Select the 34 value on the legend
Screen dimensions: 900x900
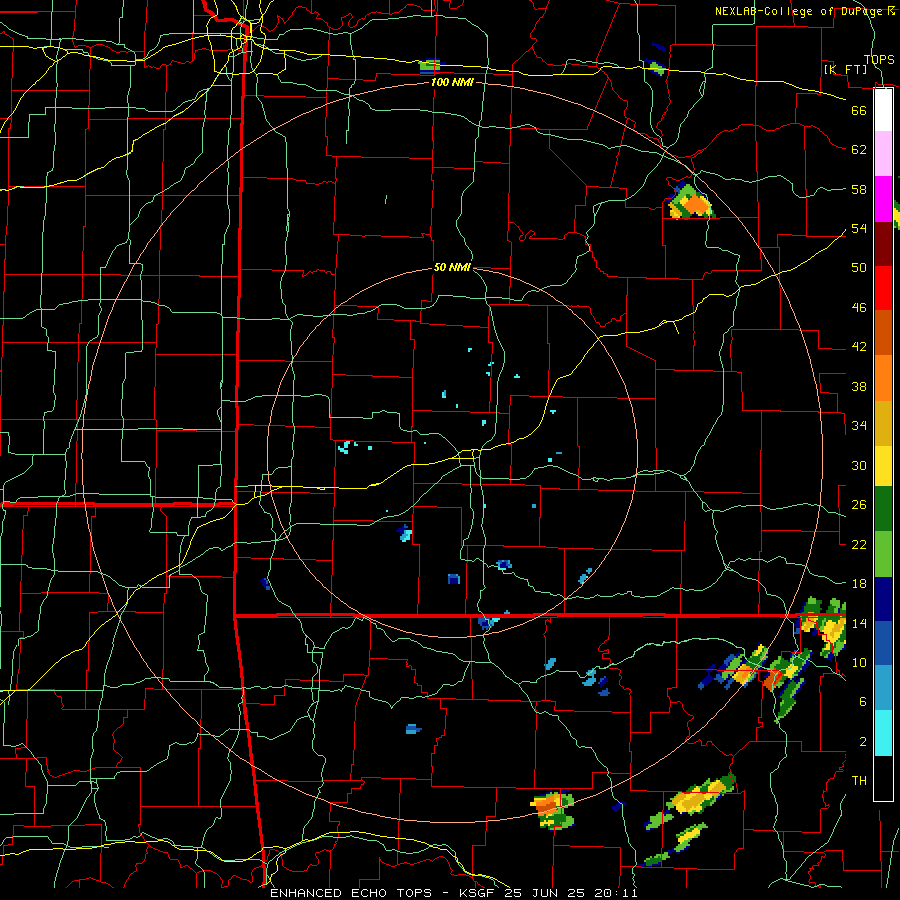click(x=859, y=426)
